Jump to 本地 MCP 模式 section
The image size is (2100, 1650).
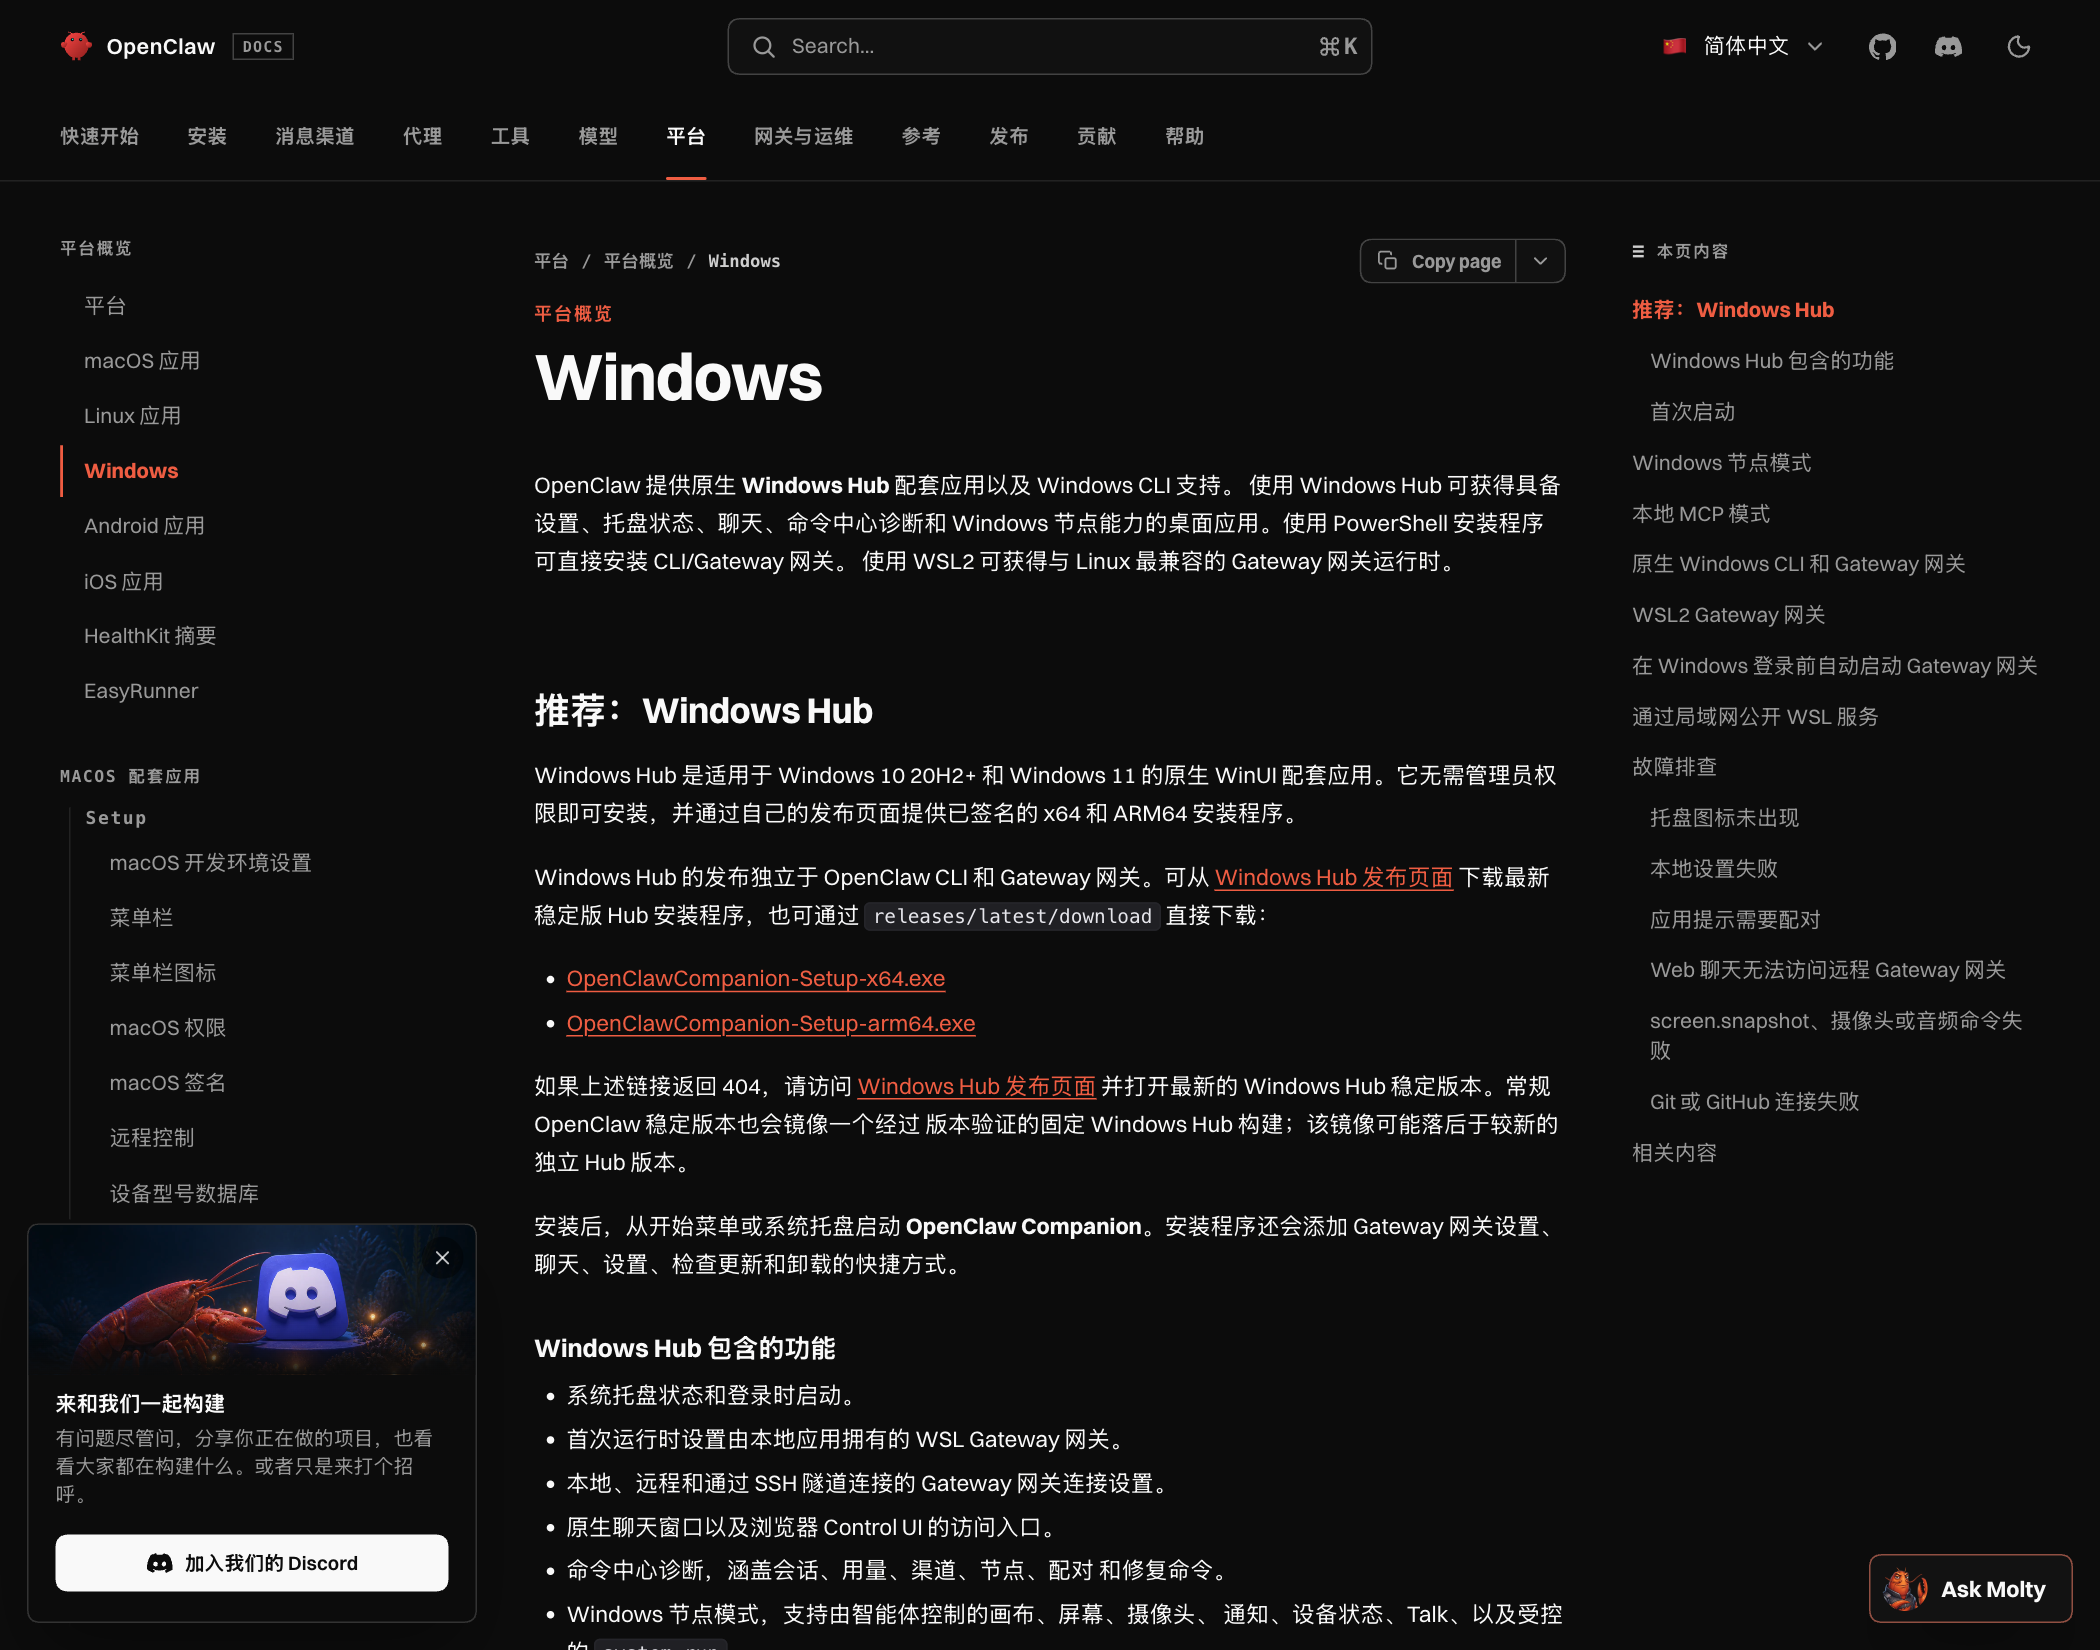pyautogui.click(x=1700, y=514)
